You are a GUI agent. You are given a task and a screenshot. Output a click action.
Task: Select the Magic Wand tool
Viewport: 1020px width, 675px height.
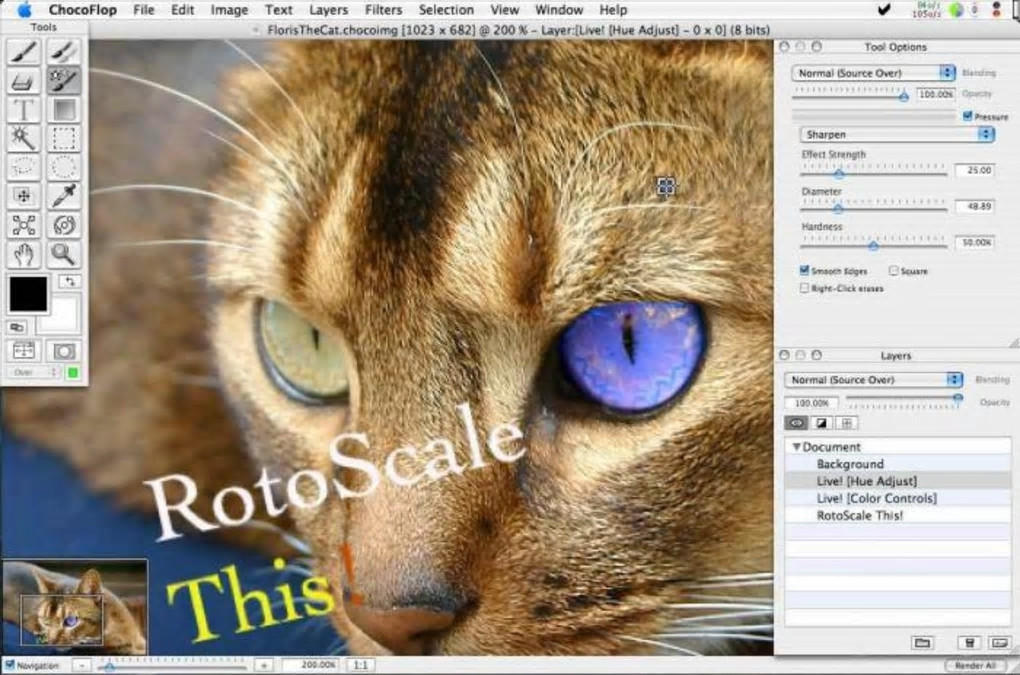click(24, 138)
